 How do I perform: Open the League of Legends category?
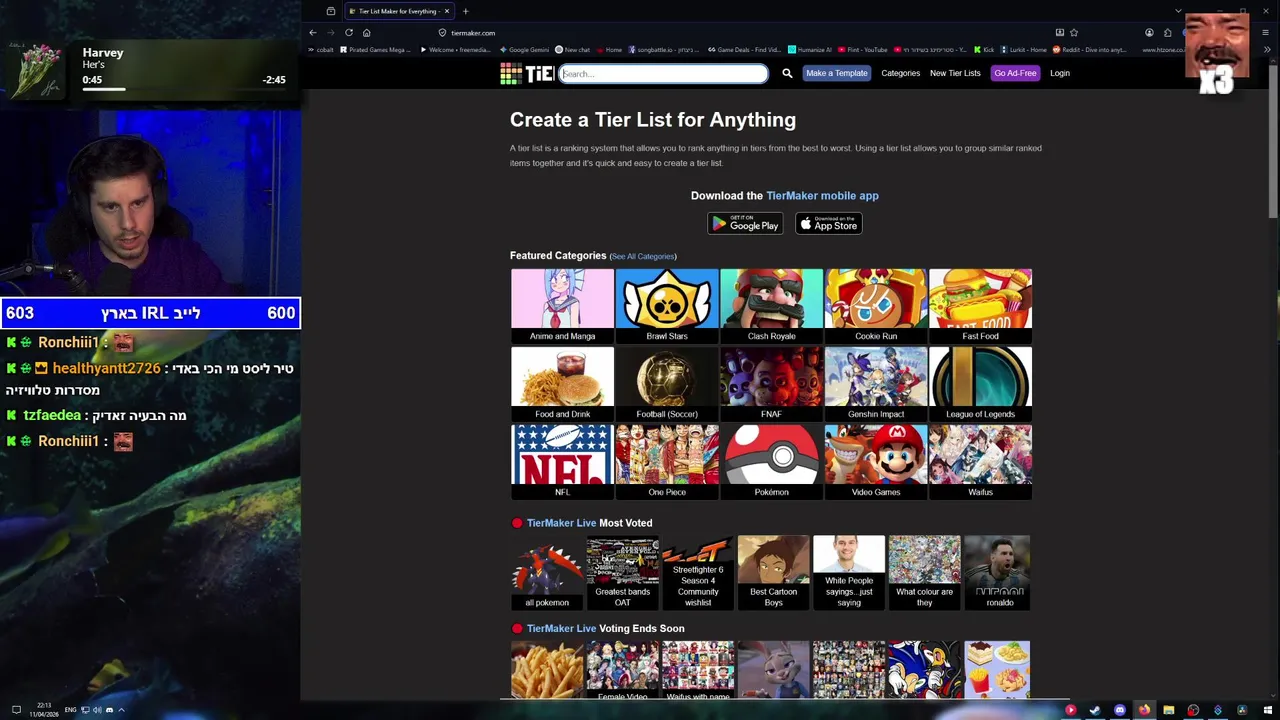click(980, 384)
